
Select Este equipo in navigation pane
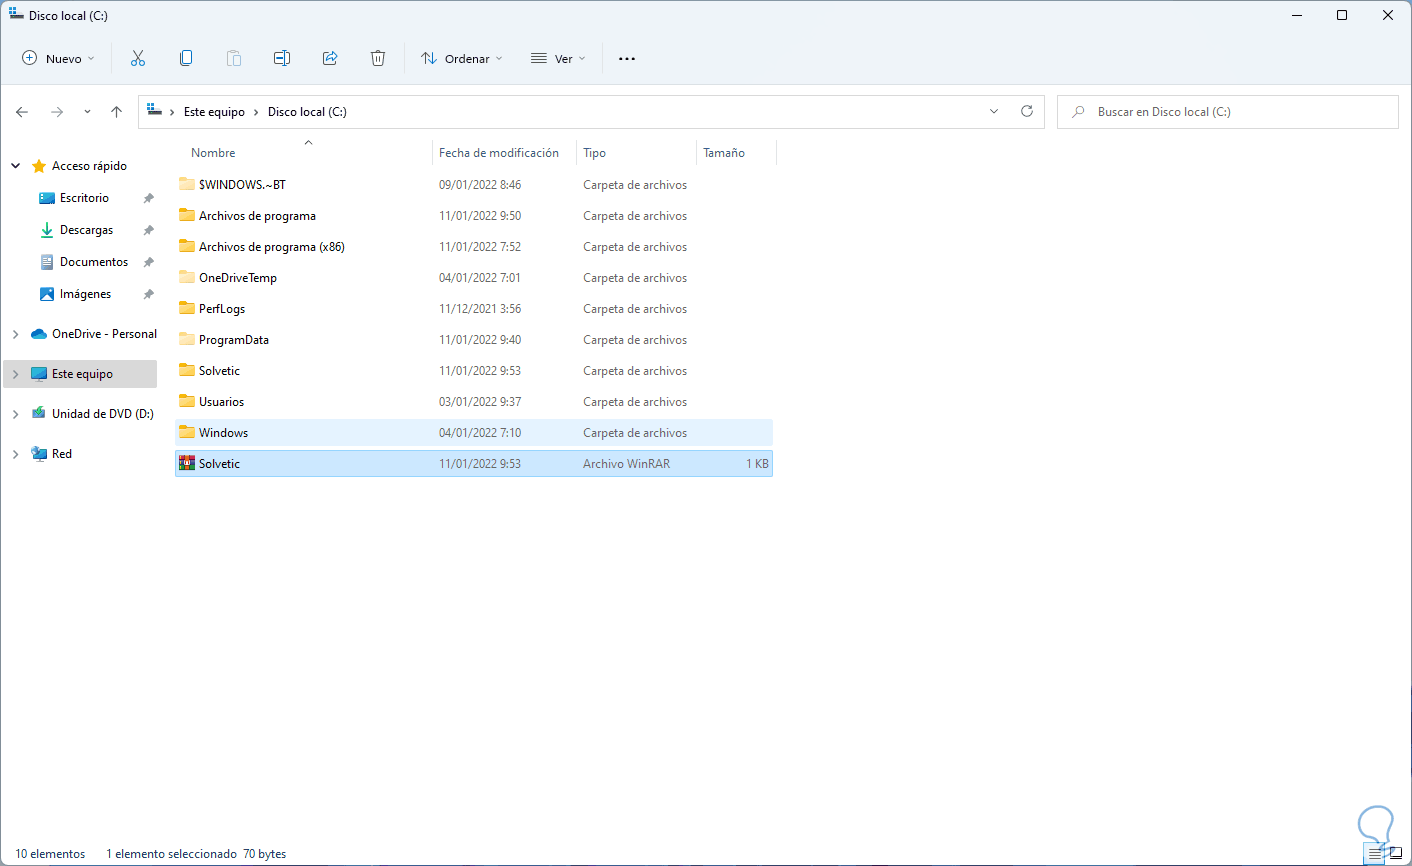pyautogui.click(x=82, y=374)
